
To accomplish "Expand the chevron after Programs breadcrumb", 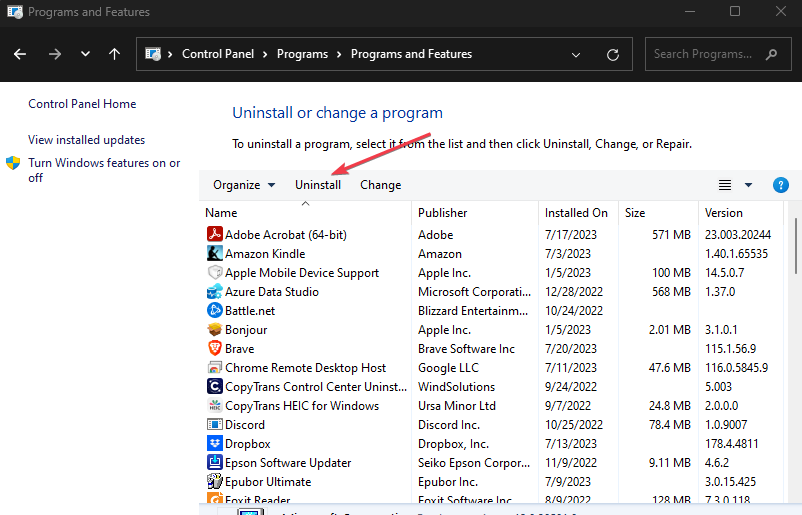I will pos(339,54).
